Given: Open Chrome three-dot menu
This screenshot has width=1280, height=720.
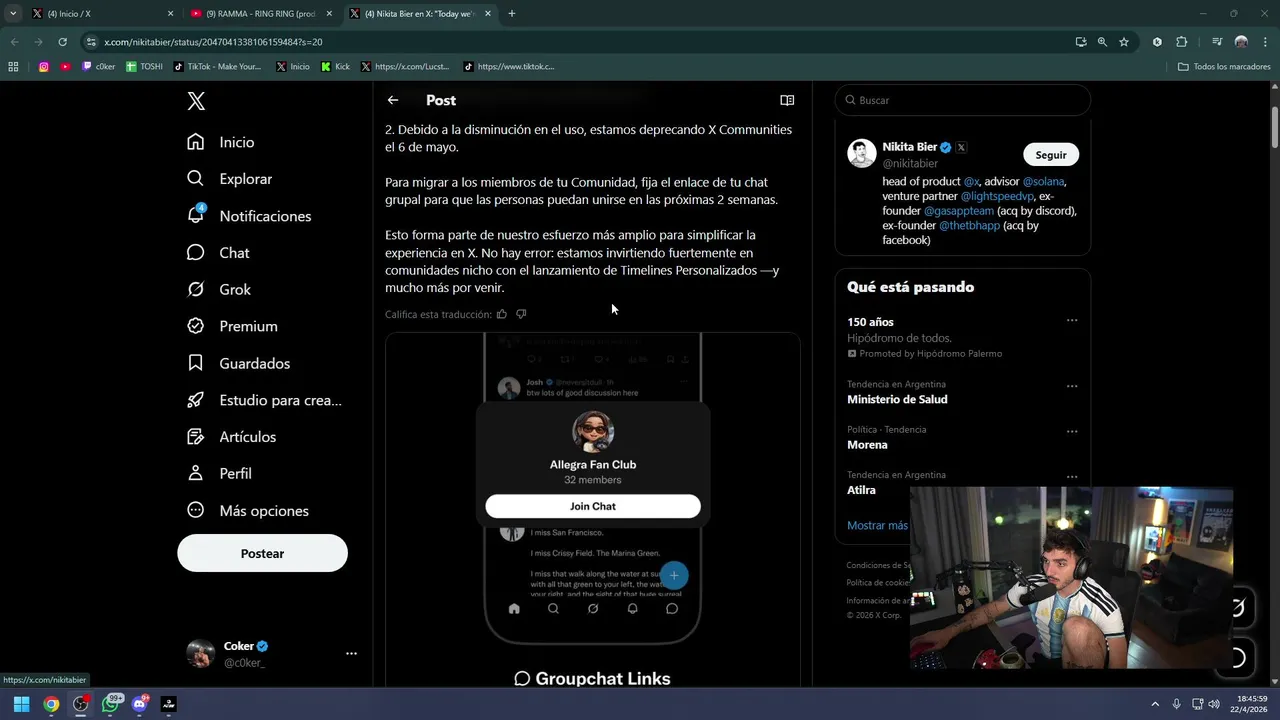Looking at the screenshot, I should coord(1265,42).
